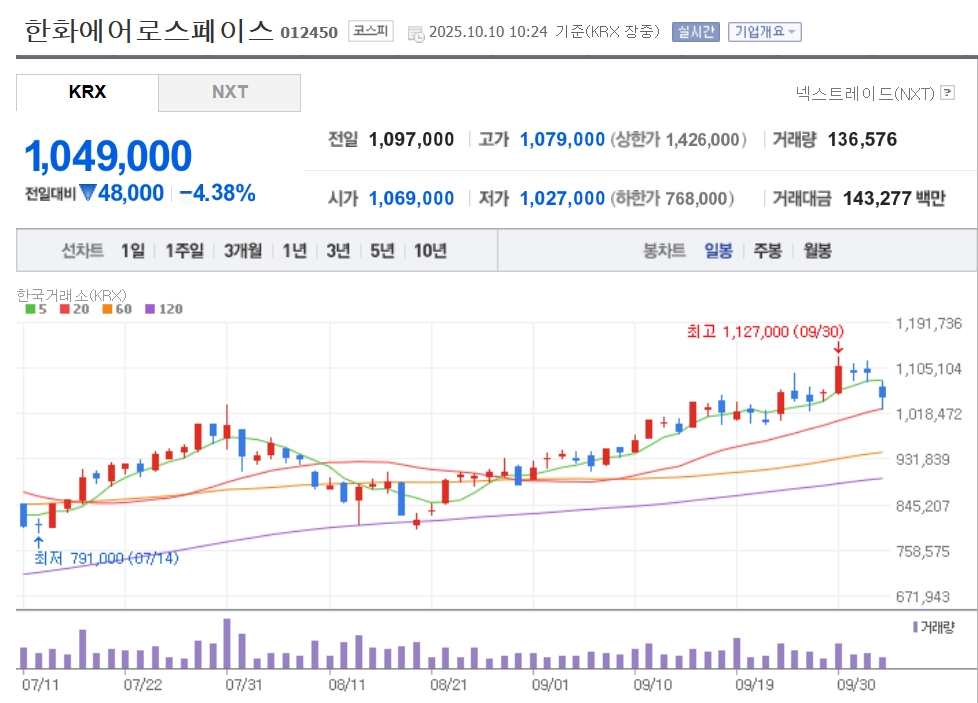Image resolution: width=978 pixels, height=703 pixels.
Task: Show the 10년 line chart
Action: pos(430,250)
